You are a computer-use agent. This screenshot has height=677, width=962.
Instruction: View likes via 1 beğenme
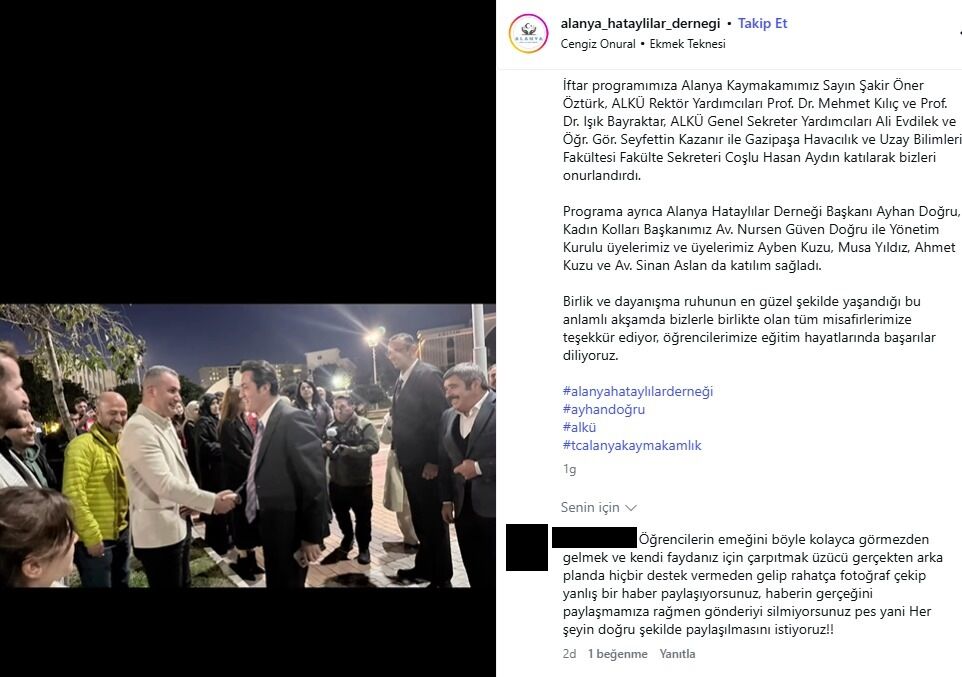(x=617, y=654)
